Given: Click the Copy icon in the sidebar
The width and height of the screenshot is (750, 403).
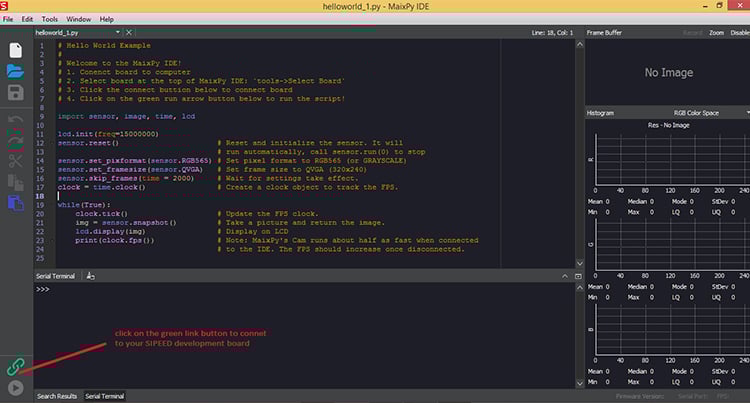Looking at the screenshot, I should pyautogui.click(x=15, y=182).
